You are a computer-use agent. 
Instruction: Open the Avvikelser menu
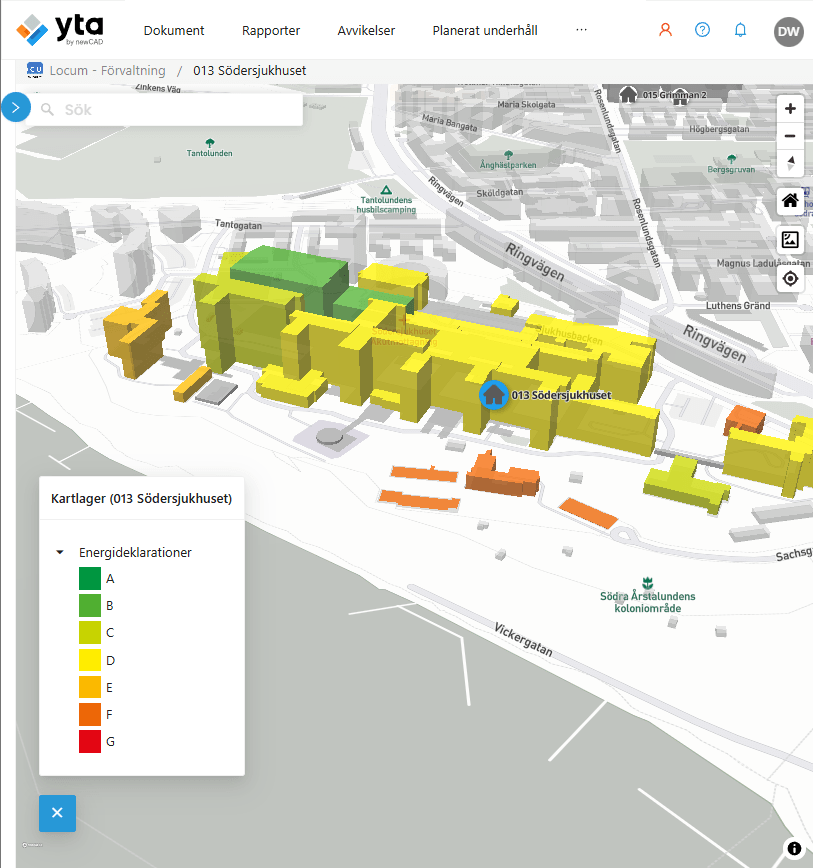click(x=366, y=30)
